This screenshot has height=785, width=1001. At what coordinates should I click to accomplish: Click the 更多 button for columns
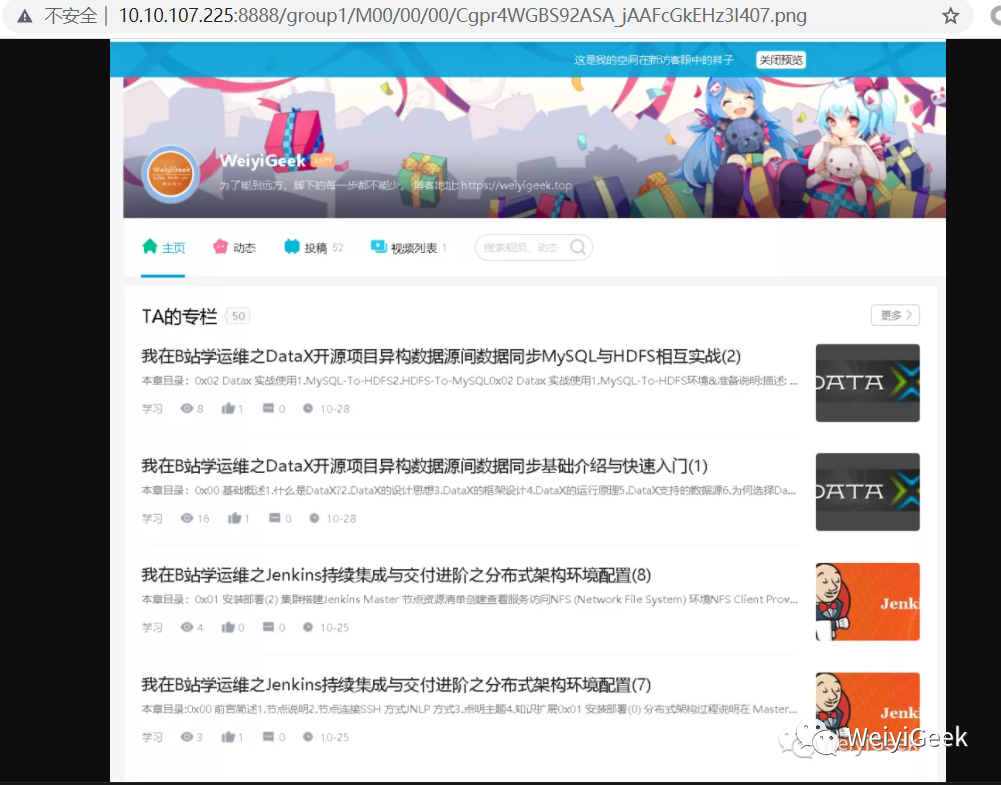895,315
